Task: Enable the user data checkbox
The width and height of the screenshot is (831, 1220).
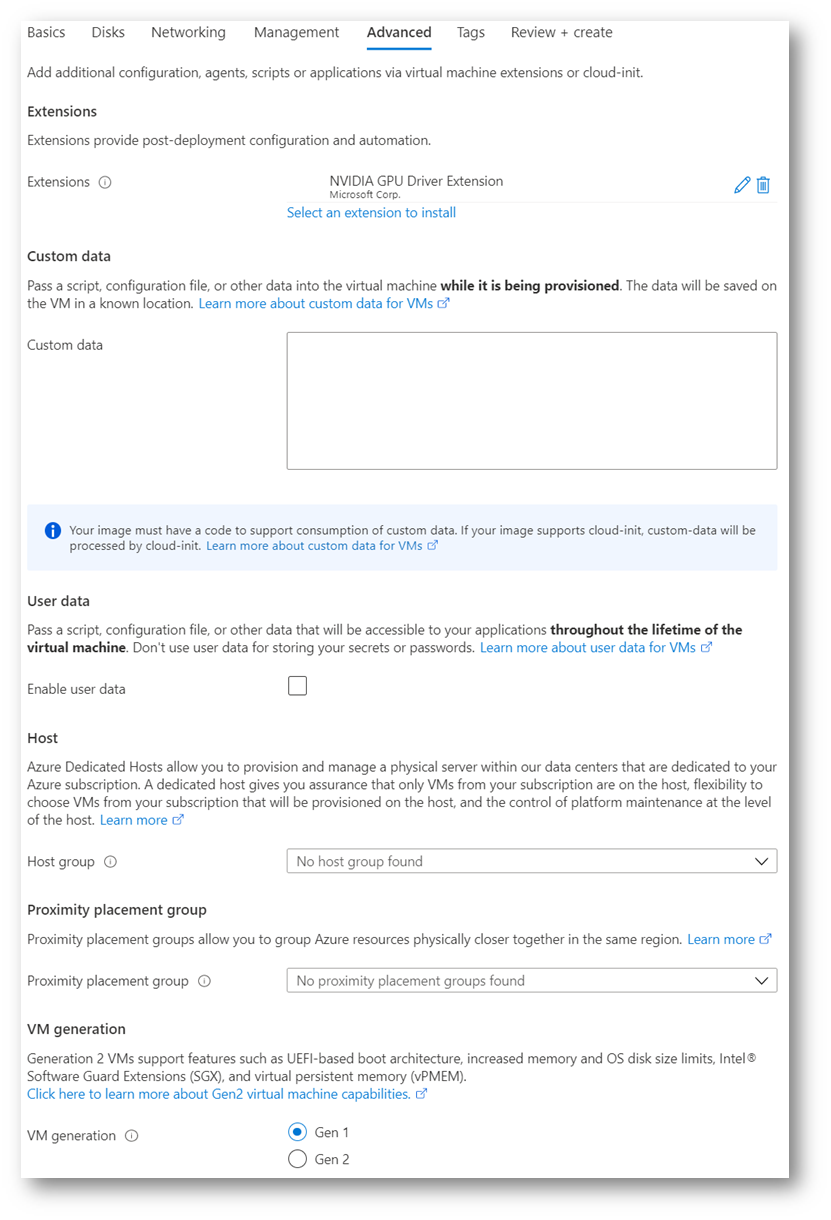Action: point(297,686)
